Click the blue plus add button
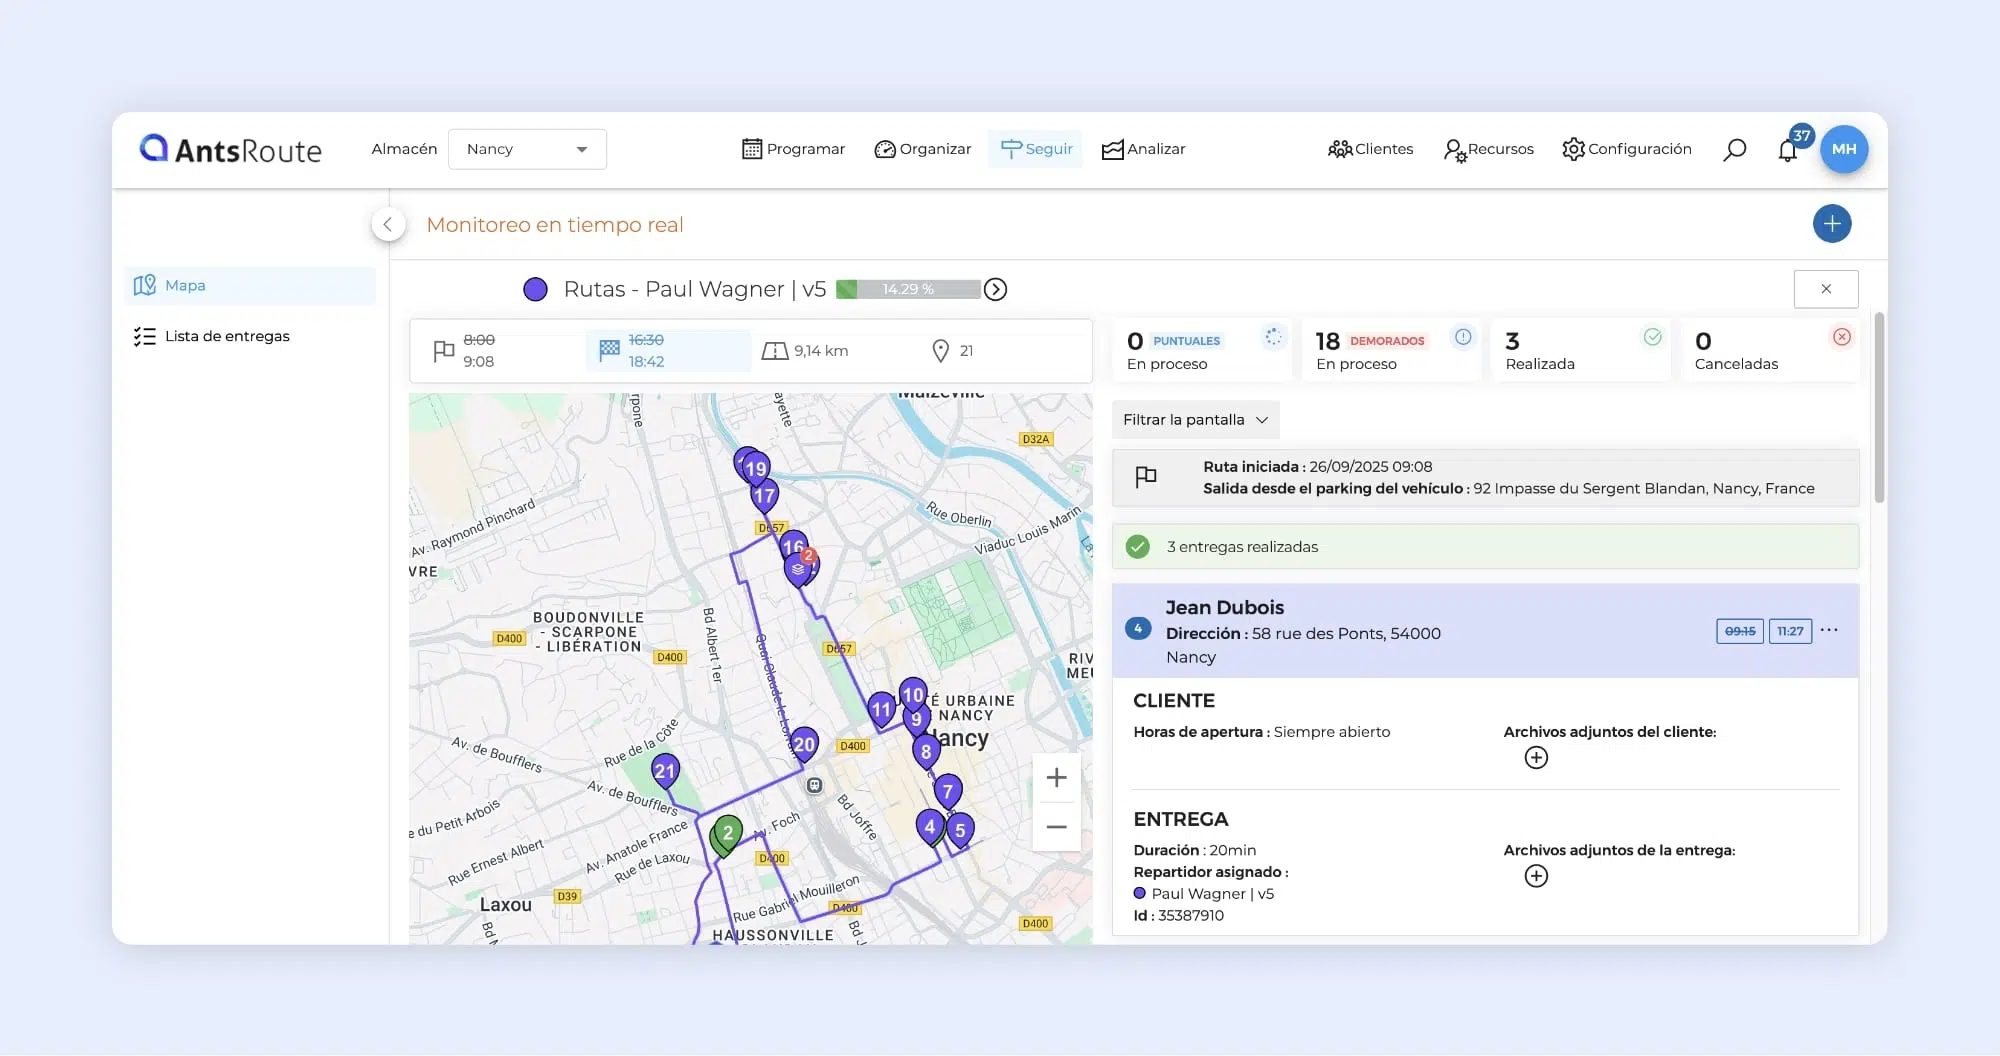The image size is (2000, 1056). click(x=1831, y=224)
